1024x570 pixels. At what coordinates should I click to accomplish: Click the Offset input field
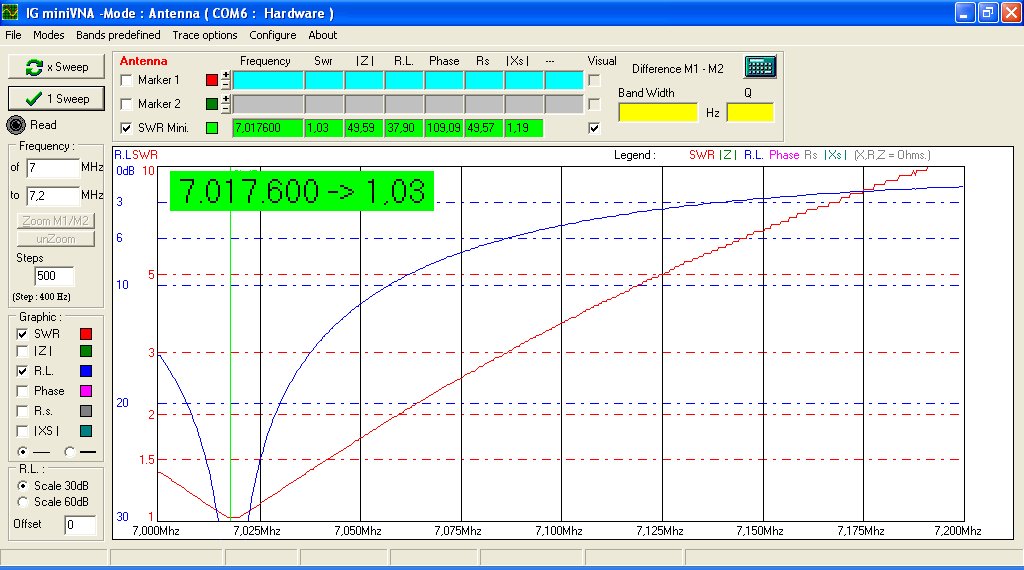coord(80,525)
